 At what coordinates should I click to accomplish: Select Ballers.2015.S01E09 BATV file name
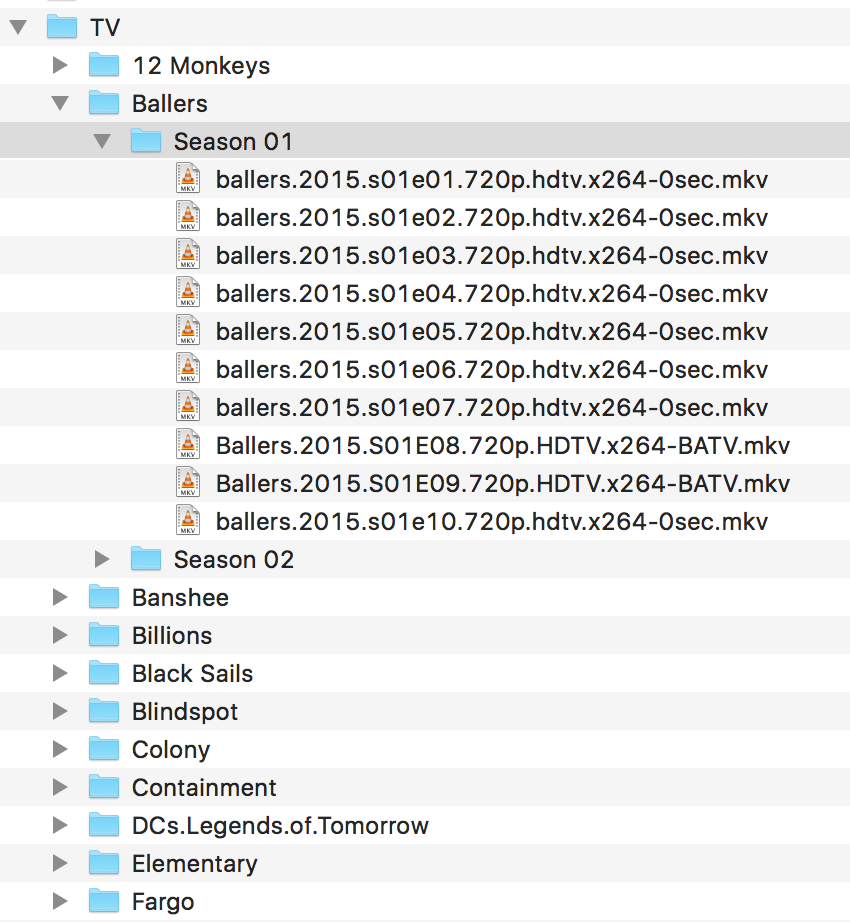tap(502, 484)
